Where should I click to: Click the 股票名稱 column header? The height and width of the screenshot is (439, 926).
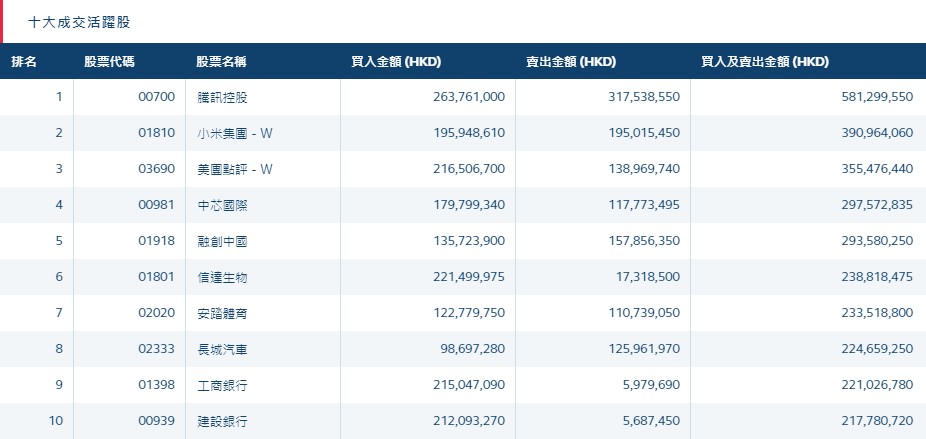221,61
